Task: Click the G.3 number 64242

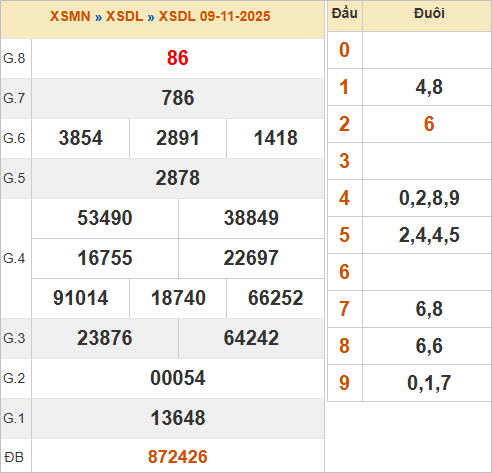Action: click(x=251, y=338)
